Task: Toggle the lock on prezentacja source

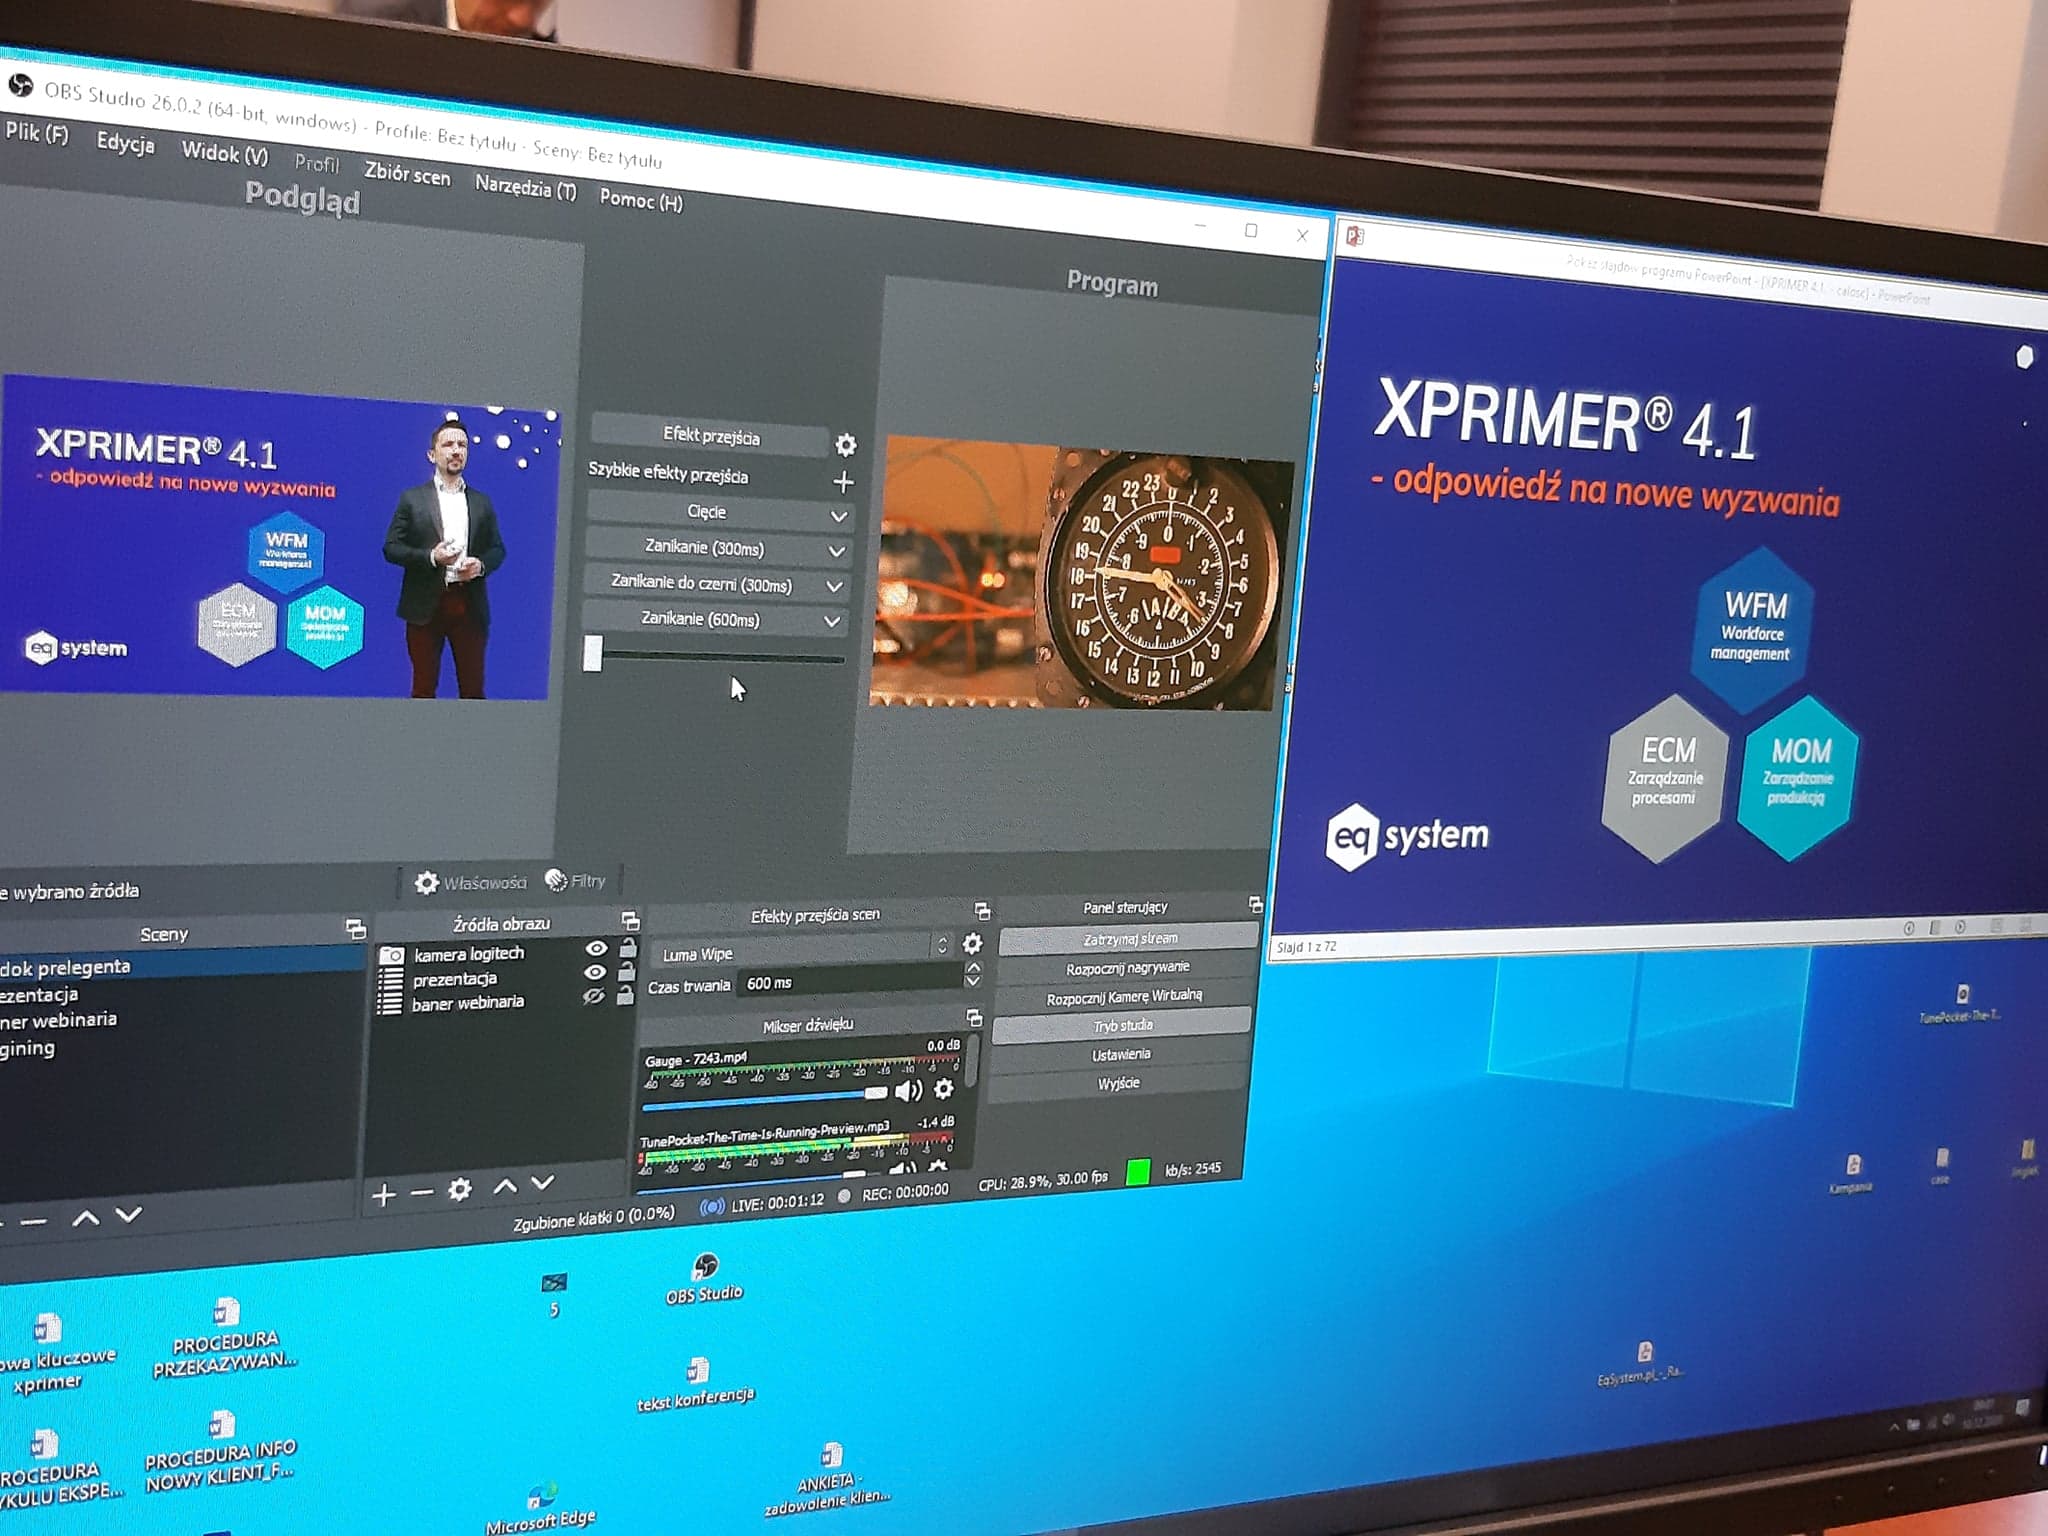Action: point(627,970)
